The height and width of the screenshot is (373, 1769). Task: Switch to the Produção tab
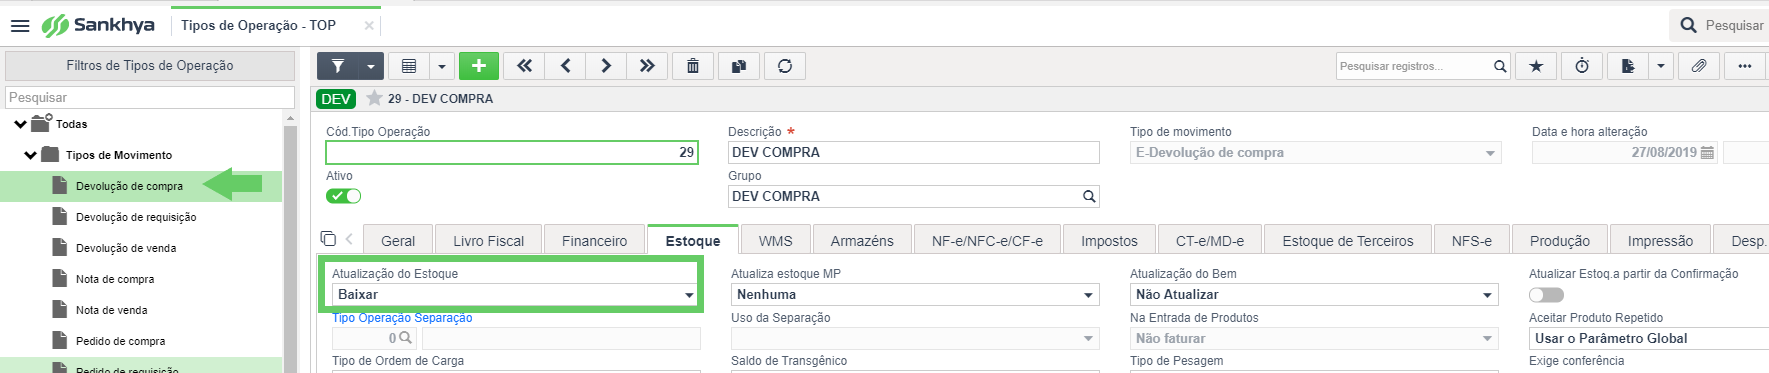(x=1560, y=241)
